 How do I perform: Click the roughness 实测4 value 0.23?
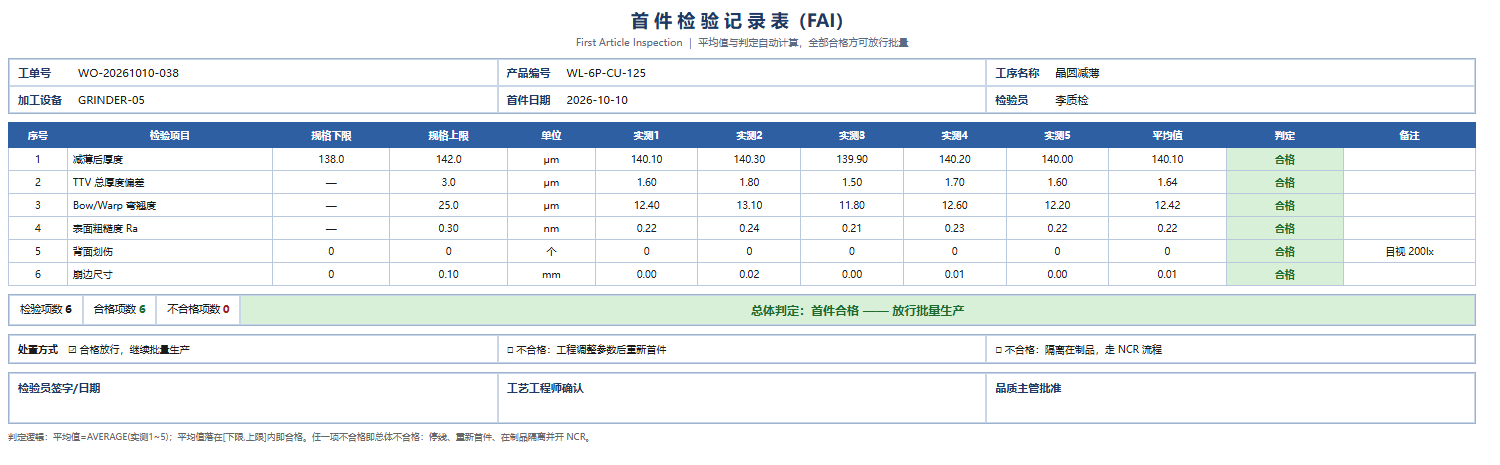955,228
